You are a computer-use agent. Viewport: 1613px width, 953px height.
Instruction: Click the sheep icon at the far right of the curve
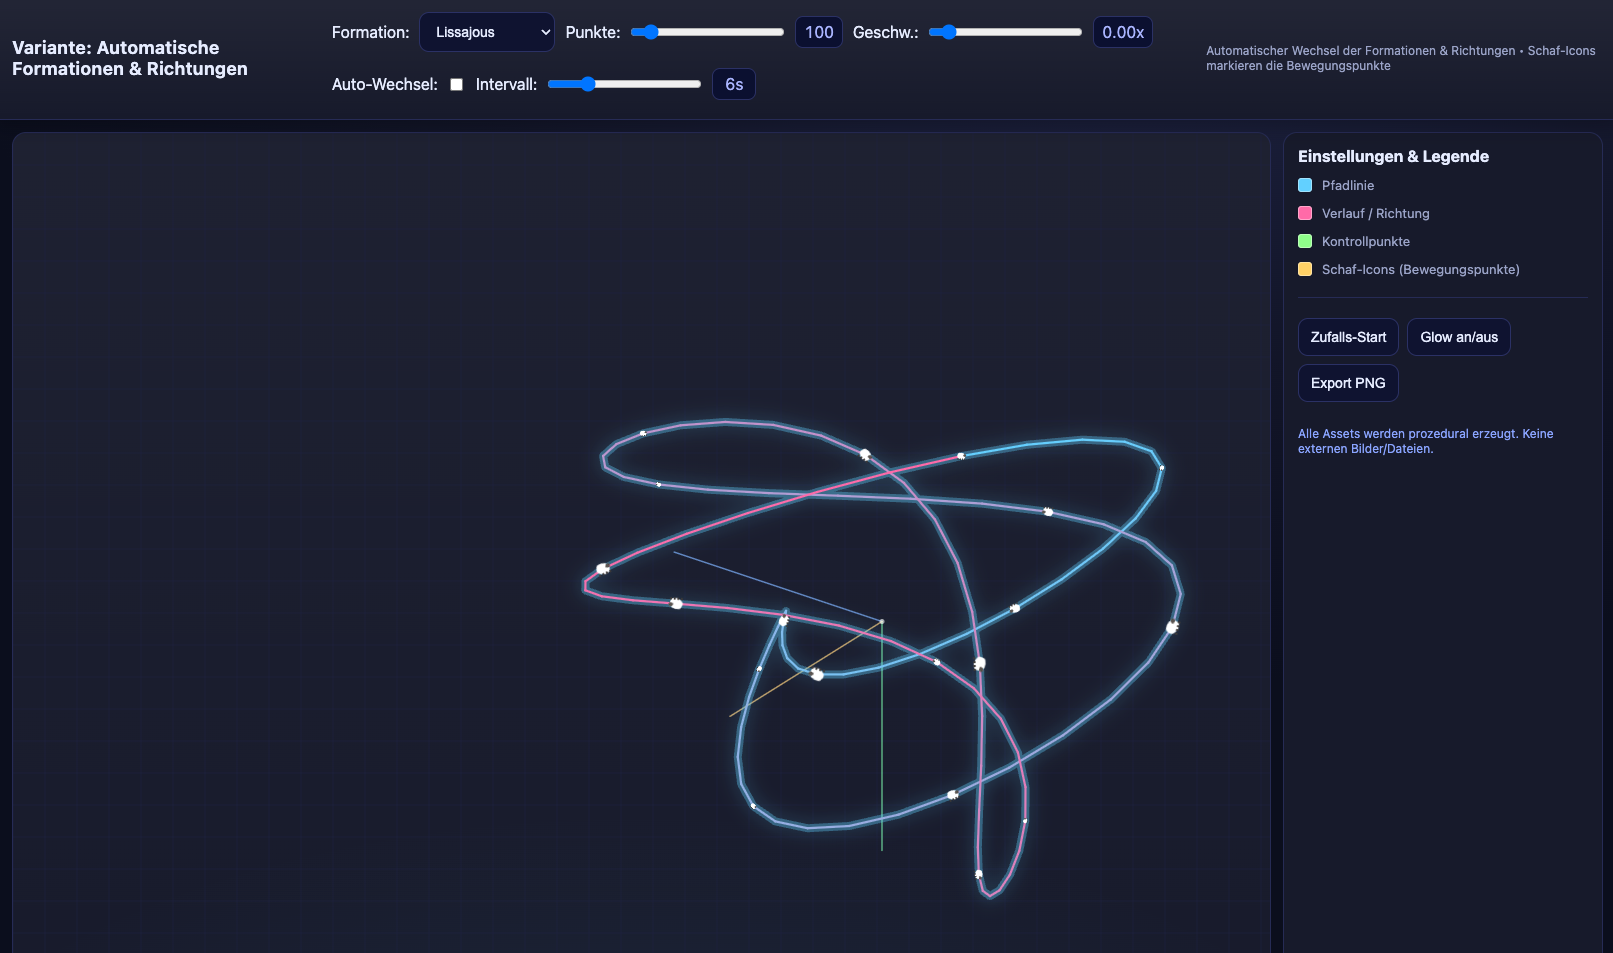[x=1172, y=627]
